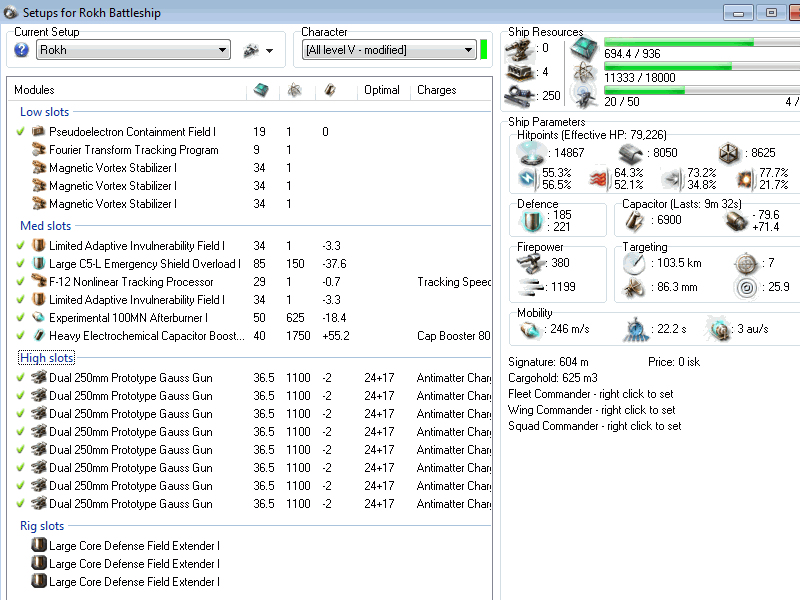800x600 pixels.
Task: Click Heavy Electrochemical Capacitor Booster module icon
Action: (39, 336)
